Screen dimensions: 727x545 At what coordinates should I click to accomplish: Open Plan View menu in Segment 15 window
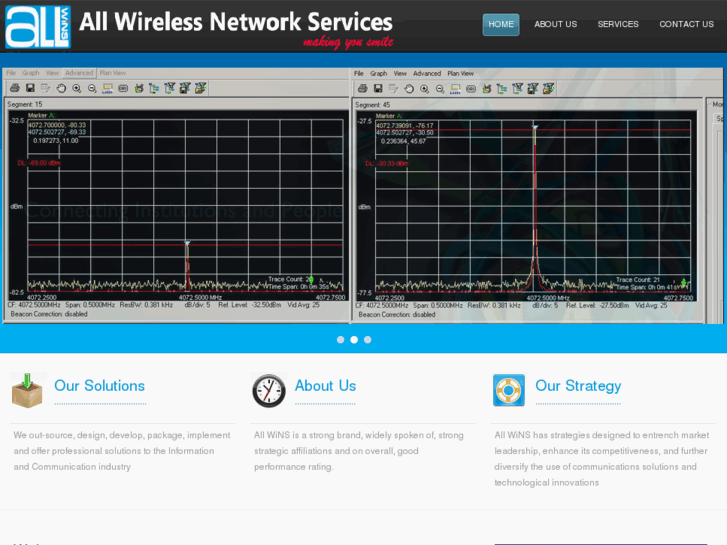click(x=113, y=73)
